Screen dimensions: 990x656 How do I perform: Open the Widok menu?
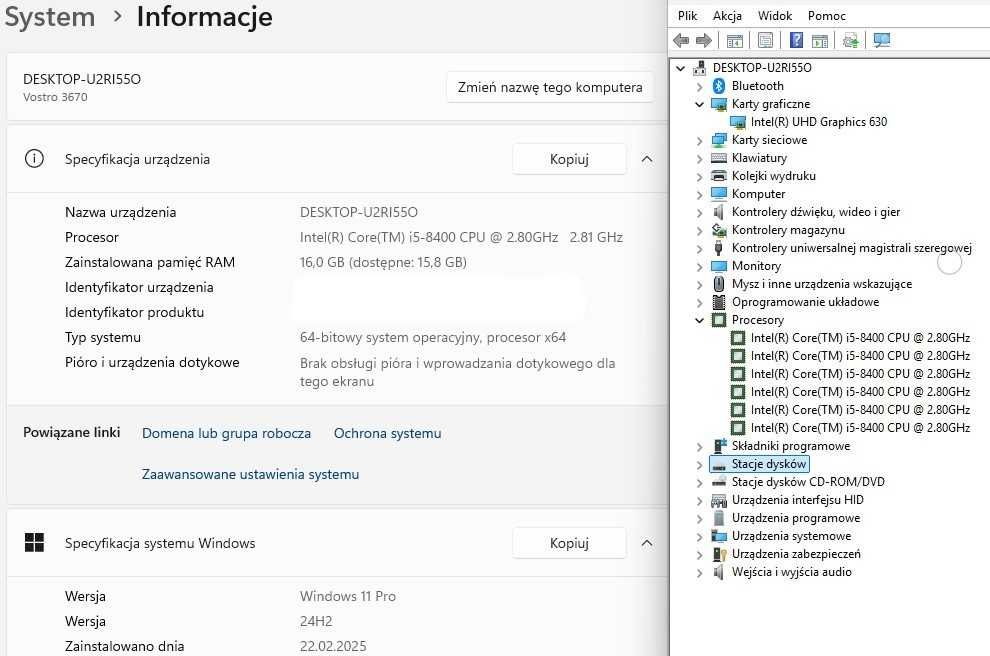click(x=775, y=16)
